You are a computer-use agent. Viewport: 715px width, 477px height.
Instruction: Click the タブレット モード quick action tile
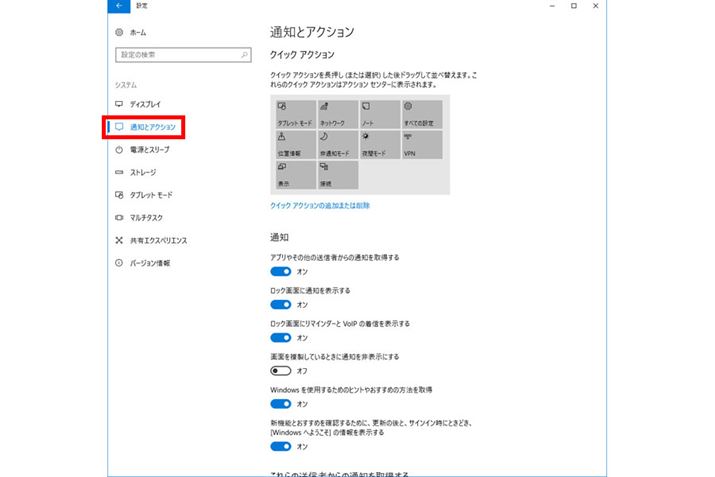pos(295,113)
